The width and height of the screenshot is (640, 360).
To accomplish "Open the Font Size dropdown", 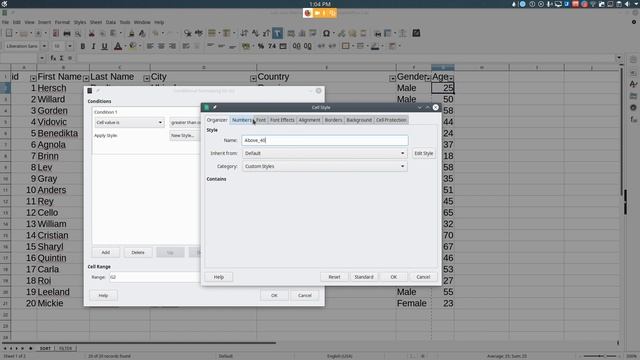I will coord(70,46).
